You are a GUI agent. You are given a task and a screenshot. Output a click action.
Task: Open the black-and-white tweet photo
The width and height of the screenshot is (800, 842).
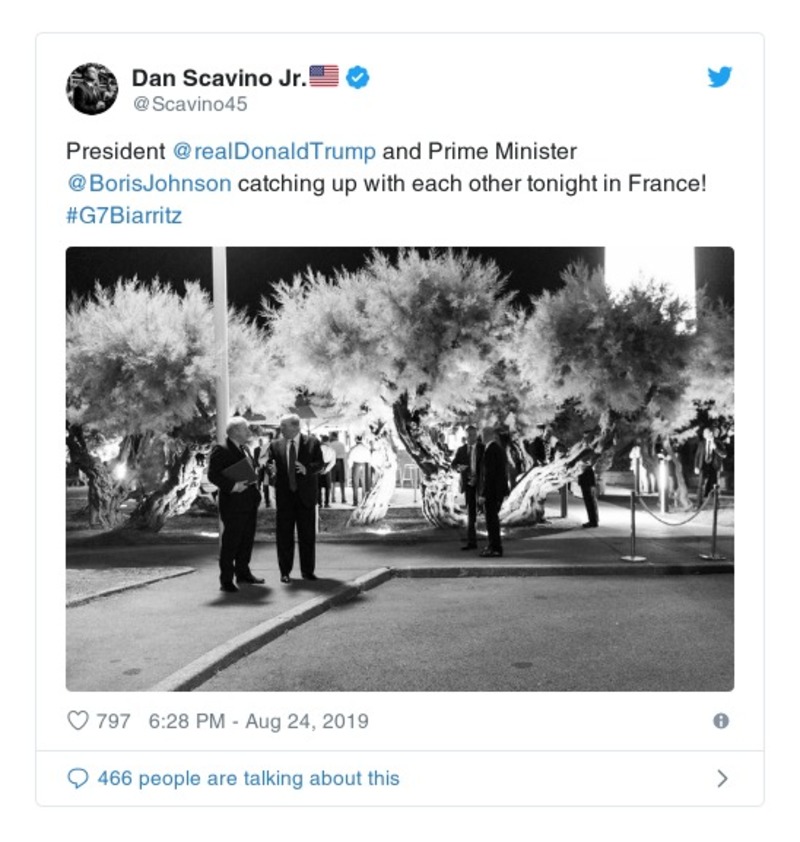pos(400,469)
